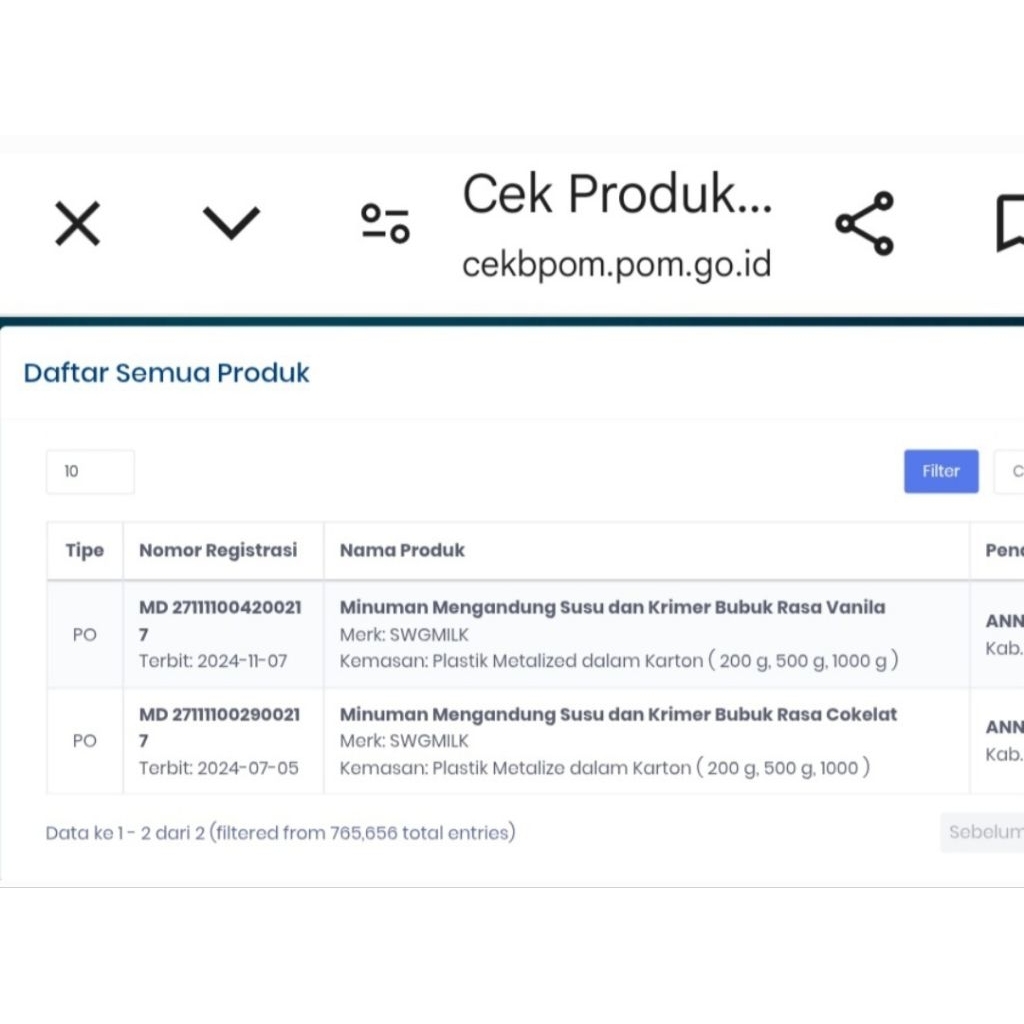Sort by the Tipe column header

[x=85, y=550]
